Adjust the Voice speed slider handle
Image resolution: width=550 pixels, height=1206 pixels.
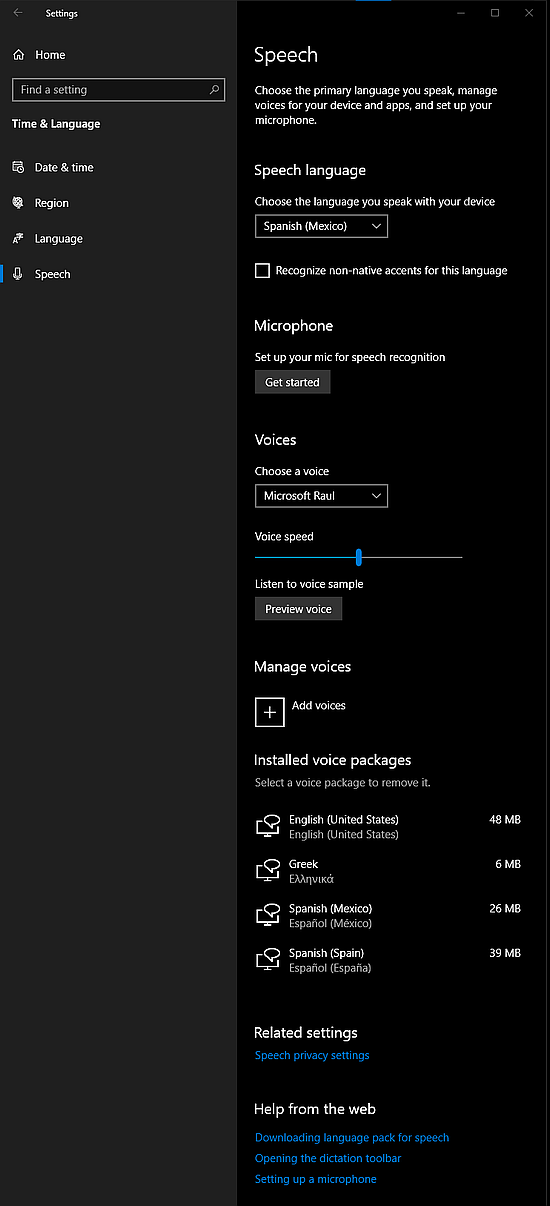click(x=358, y=557)
